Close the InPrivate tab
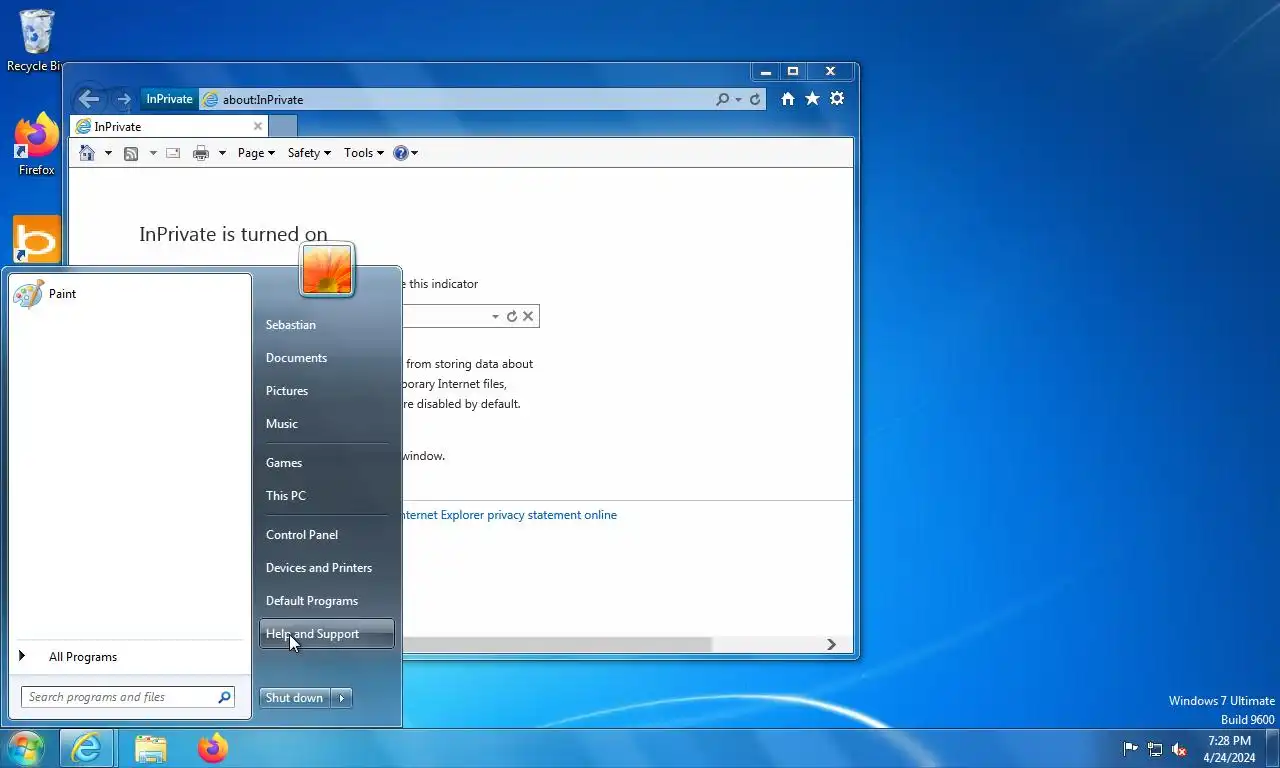The width and height of the screenshot is (1280, 768). [x=258, y=127]
